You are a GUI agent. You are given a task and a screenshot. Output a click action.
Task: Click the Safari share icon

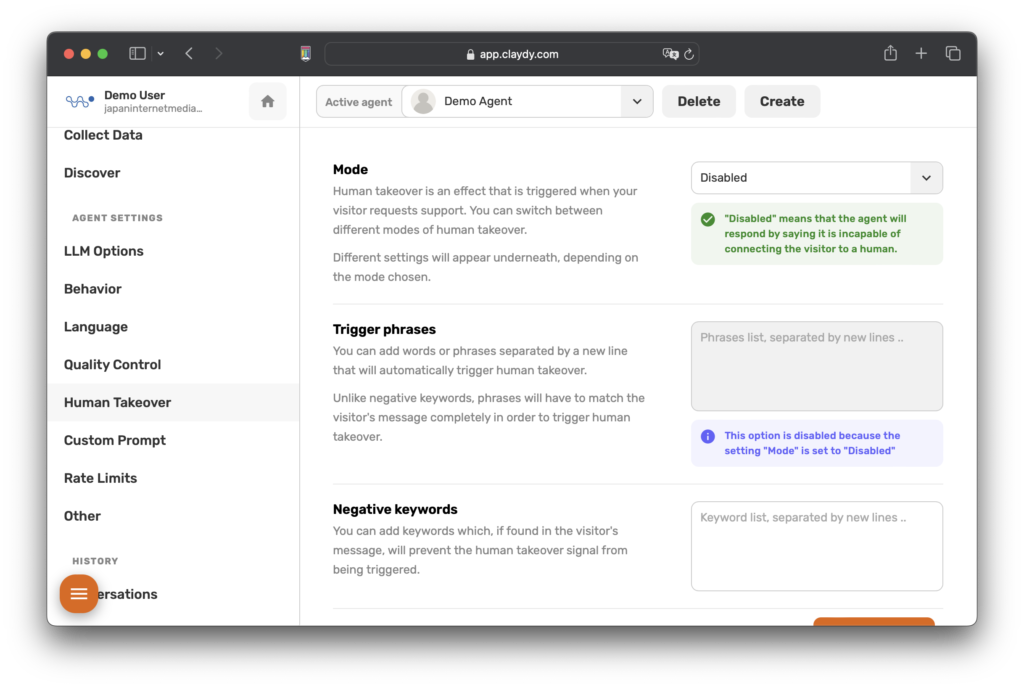point(890,54)
